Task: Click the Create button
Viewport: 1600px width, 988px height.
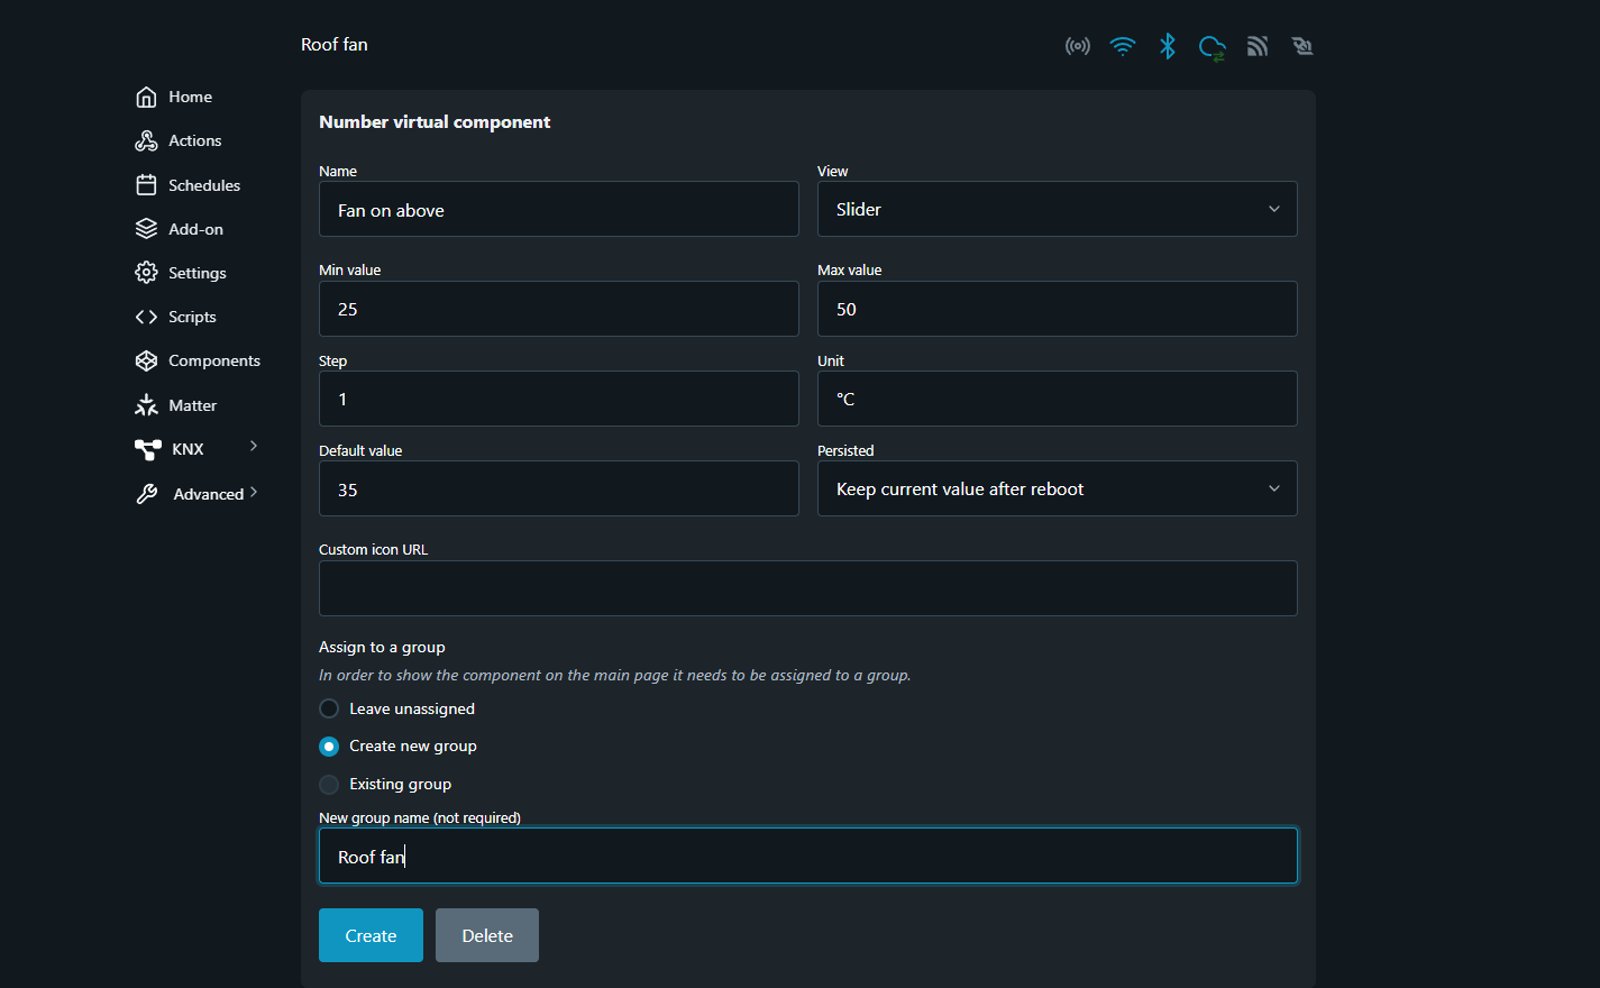Action: (x=371, y=936)
